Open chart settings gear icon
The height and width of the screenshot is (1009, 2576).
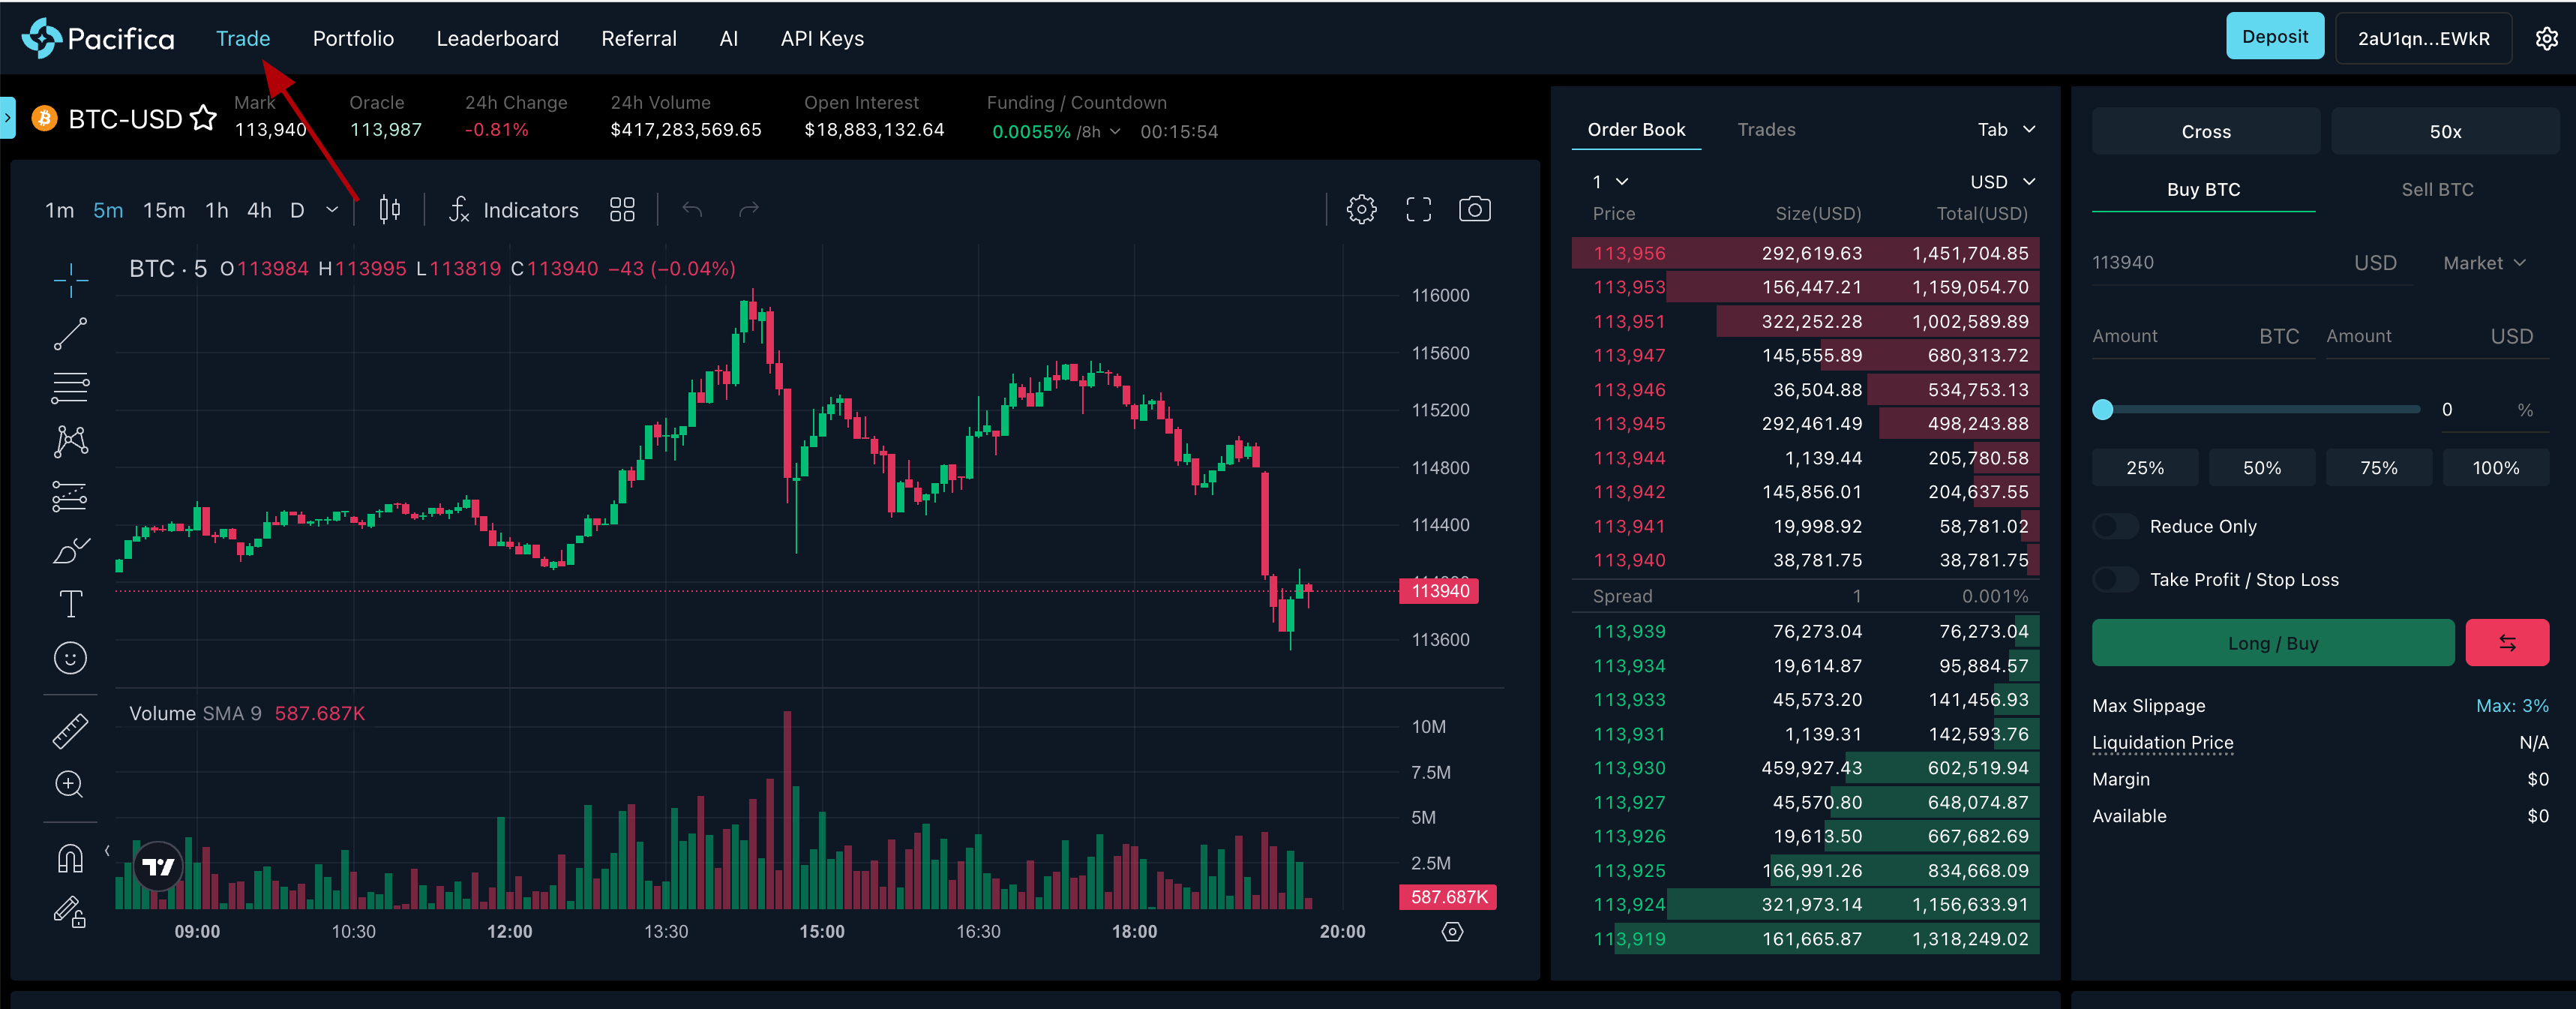click(1361, 210)
